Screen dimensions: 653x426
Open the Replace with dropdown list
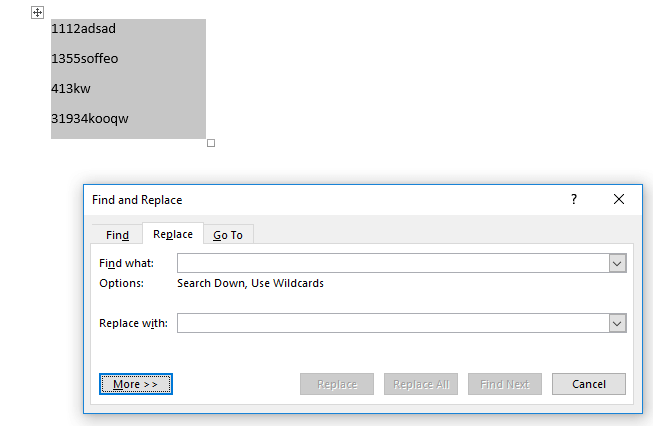[x=617, y=323]
